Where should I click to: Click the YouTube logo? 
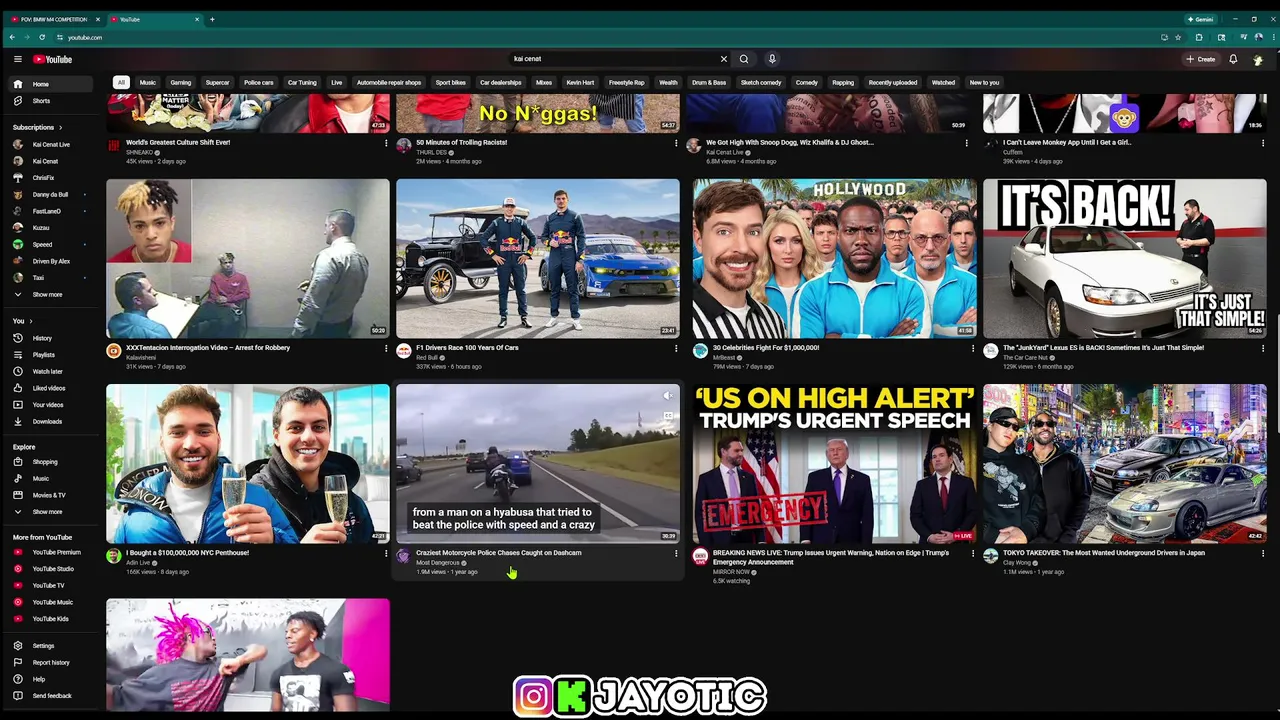pyautogui.click(x=52, y=59)
